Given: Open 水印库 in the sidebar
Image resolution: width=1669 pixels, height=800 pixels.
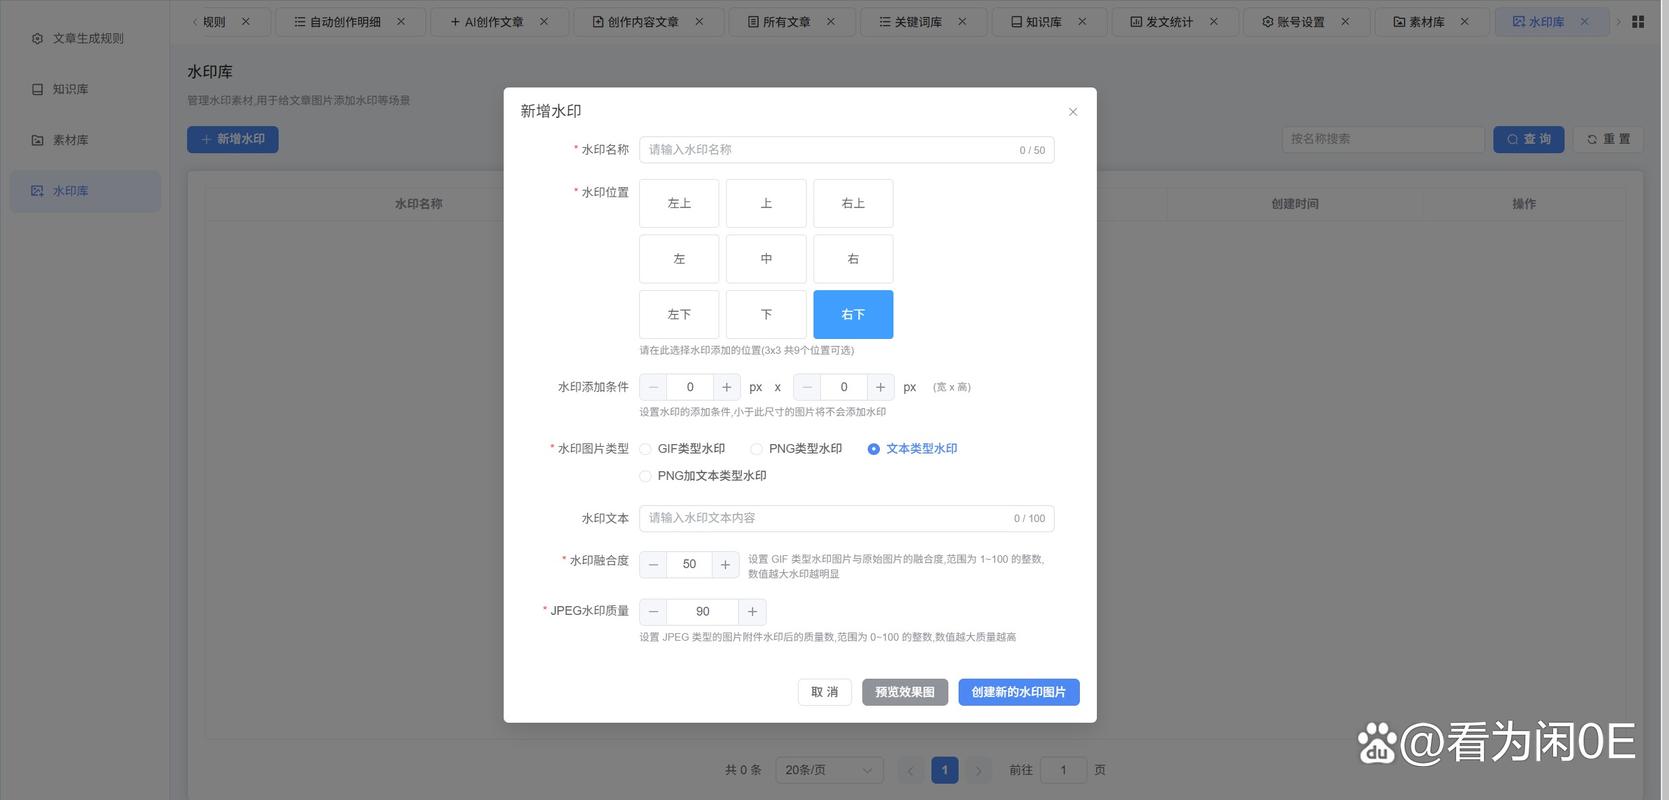Looking at the screenshot, I should [85, 191].
